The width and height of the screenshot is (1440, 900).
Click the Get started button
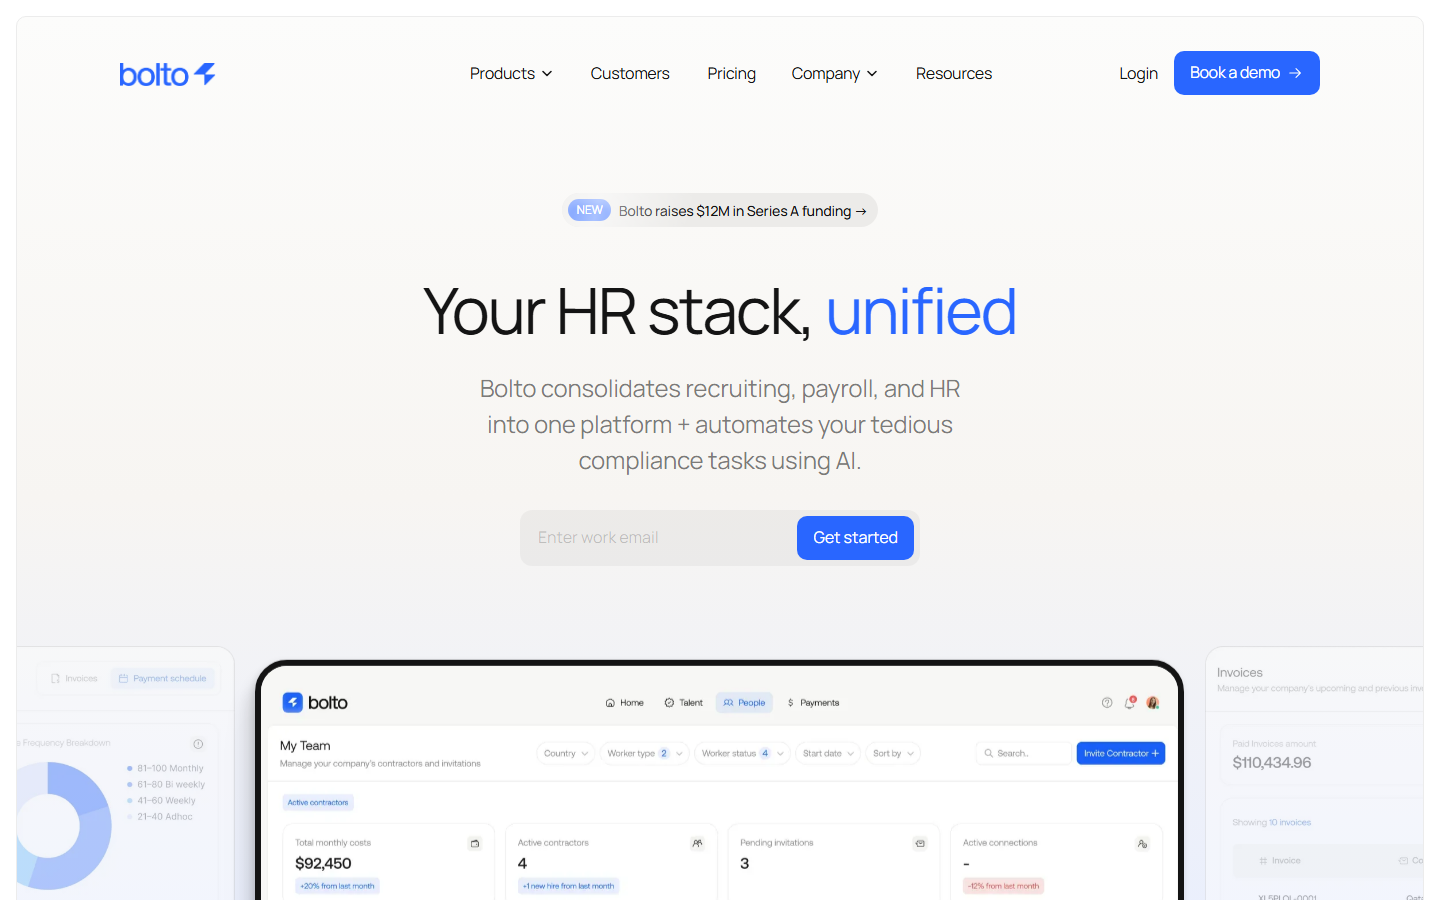point(855,538)
